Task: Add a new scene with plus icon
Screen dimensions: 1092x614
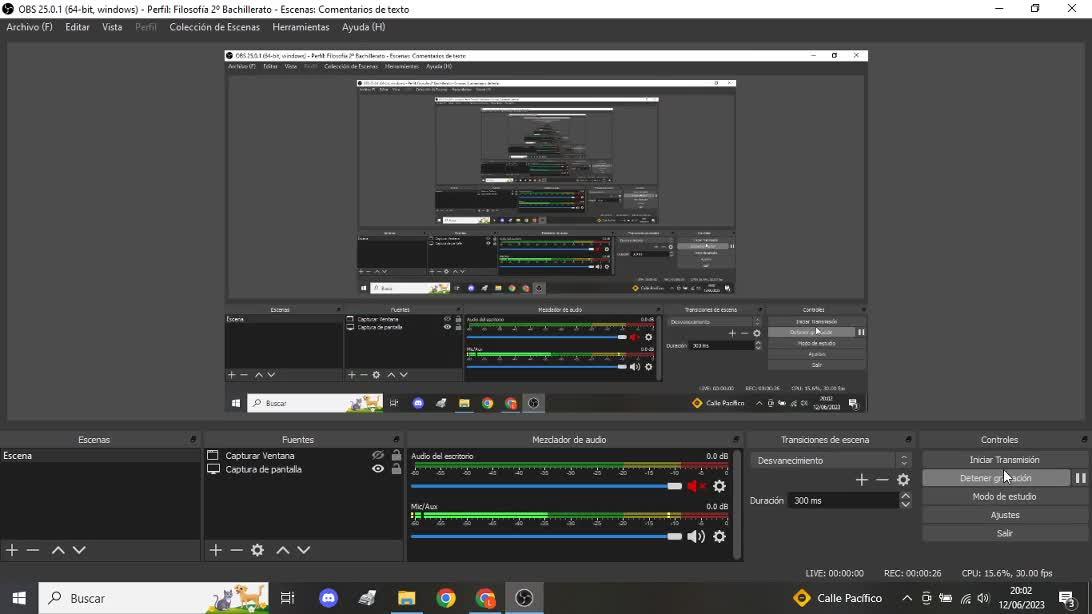Action: [x=12, y=550]
